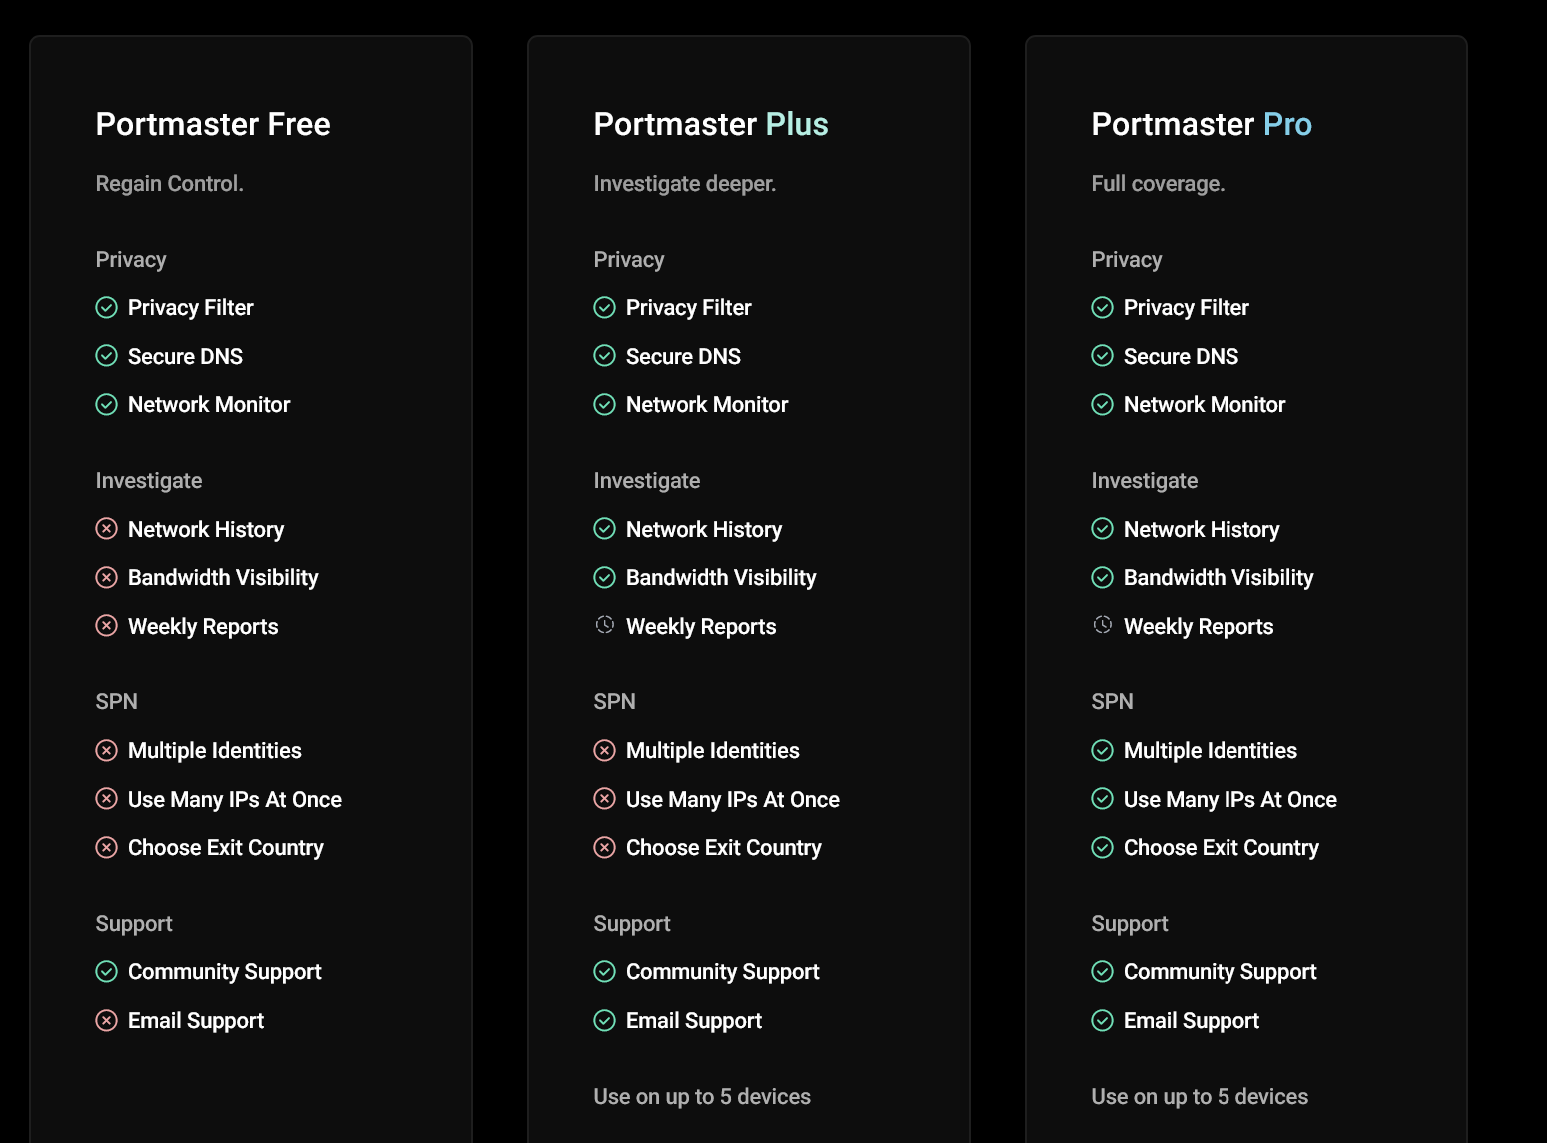Click Network Monitor feature text in Pro plan

tap(1204, 405)
